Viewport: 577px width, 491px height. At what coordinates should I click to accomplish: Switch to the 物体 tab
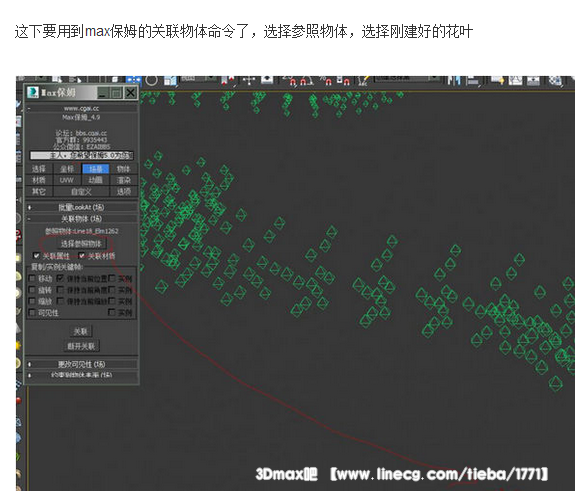[x=124, y=169]
